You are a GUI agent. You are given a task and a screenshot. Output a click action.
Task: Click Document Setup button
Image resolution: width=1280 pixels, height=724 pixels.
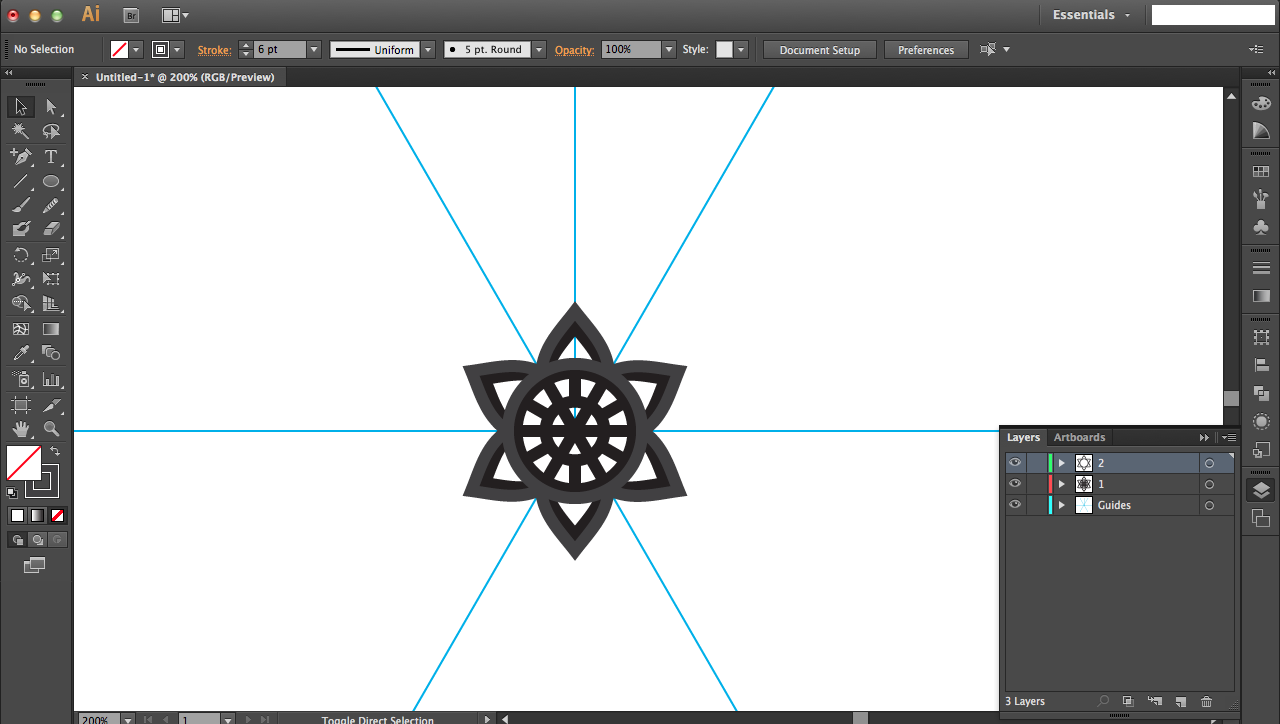pyautogui.click(x=819, y=50)
